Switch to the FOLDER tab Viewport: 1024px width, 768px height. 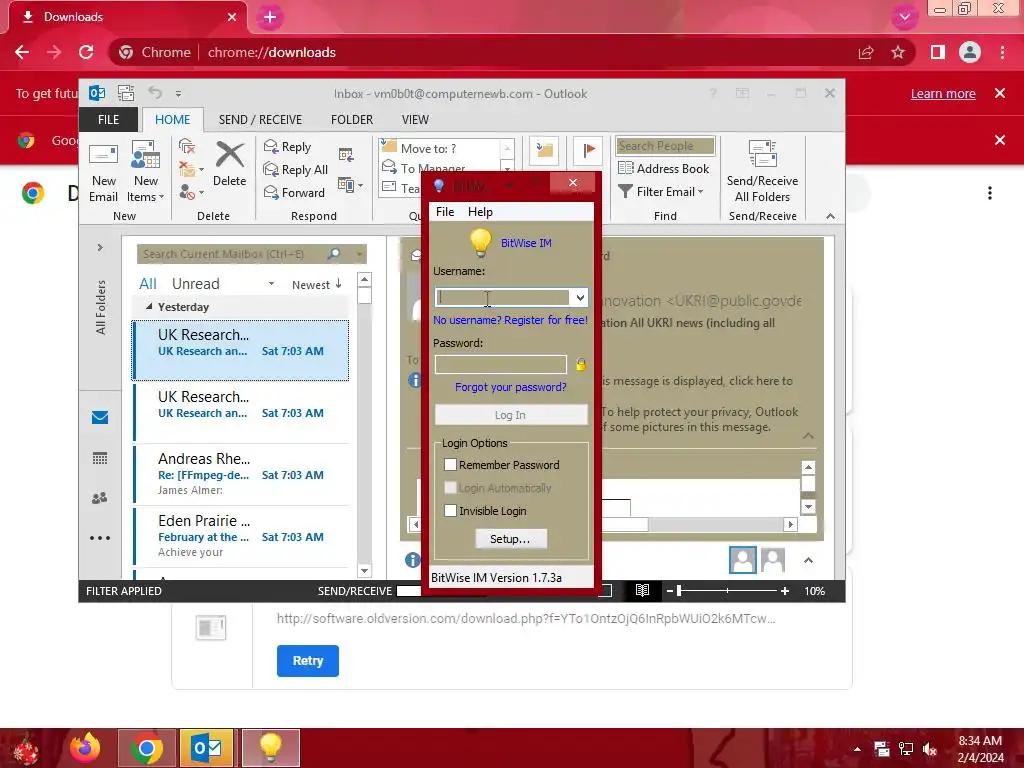click(x=351, y=120)
